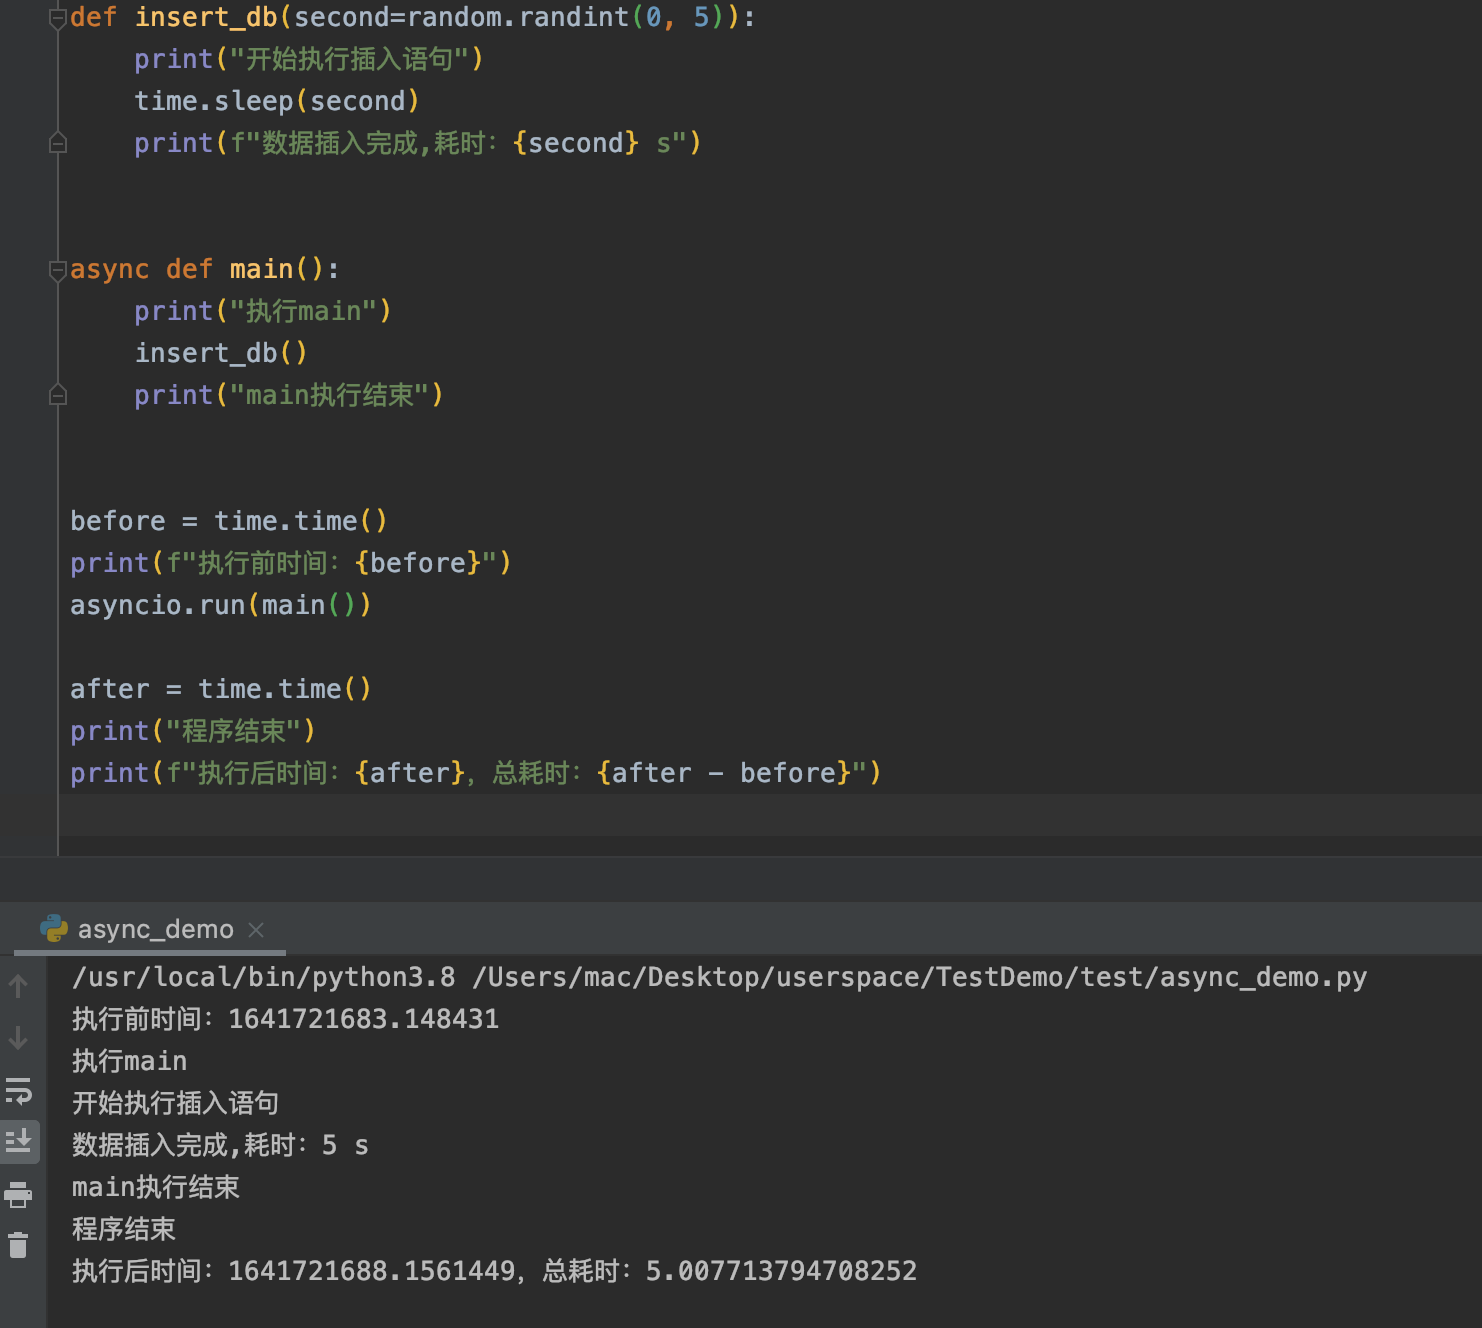This screenshot has height=1328, width=1482.
Task: Click asyncio.run(main()) line in editor
Action: (x=221, y=605)
